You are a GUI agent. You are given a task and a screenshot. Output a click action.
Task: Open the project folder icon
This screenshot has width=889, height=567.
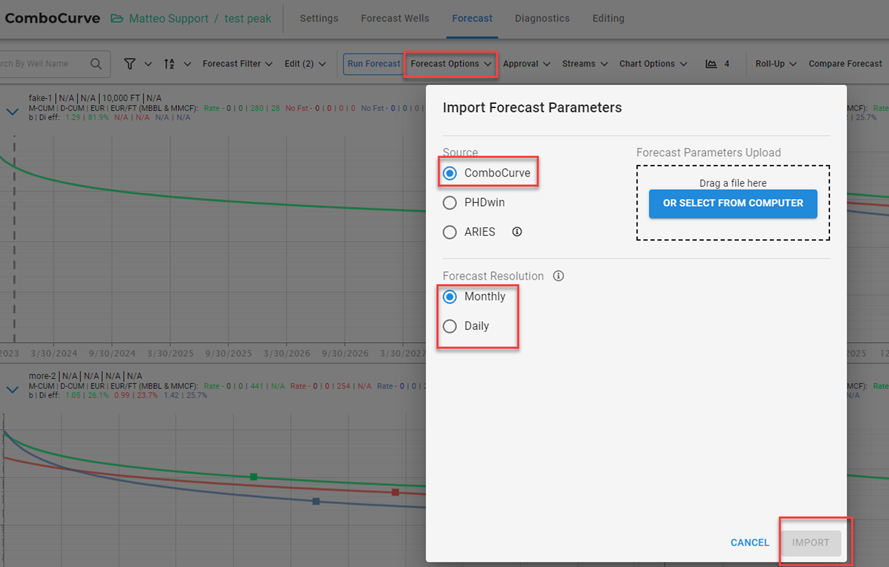coord(117,19)
